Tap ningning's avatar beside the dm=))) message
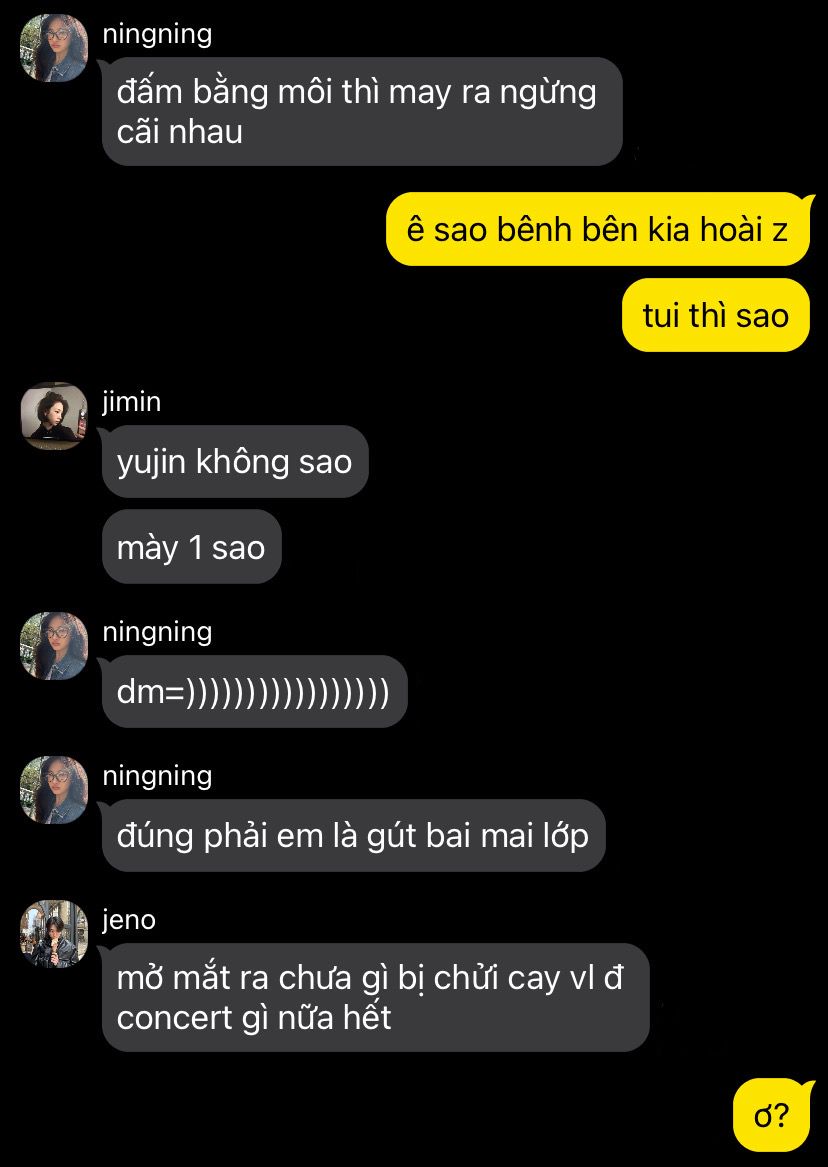 pos(54,646)
